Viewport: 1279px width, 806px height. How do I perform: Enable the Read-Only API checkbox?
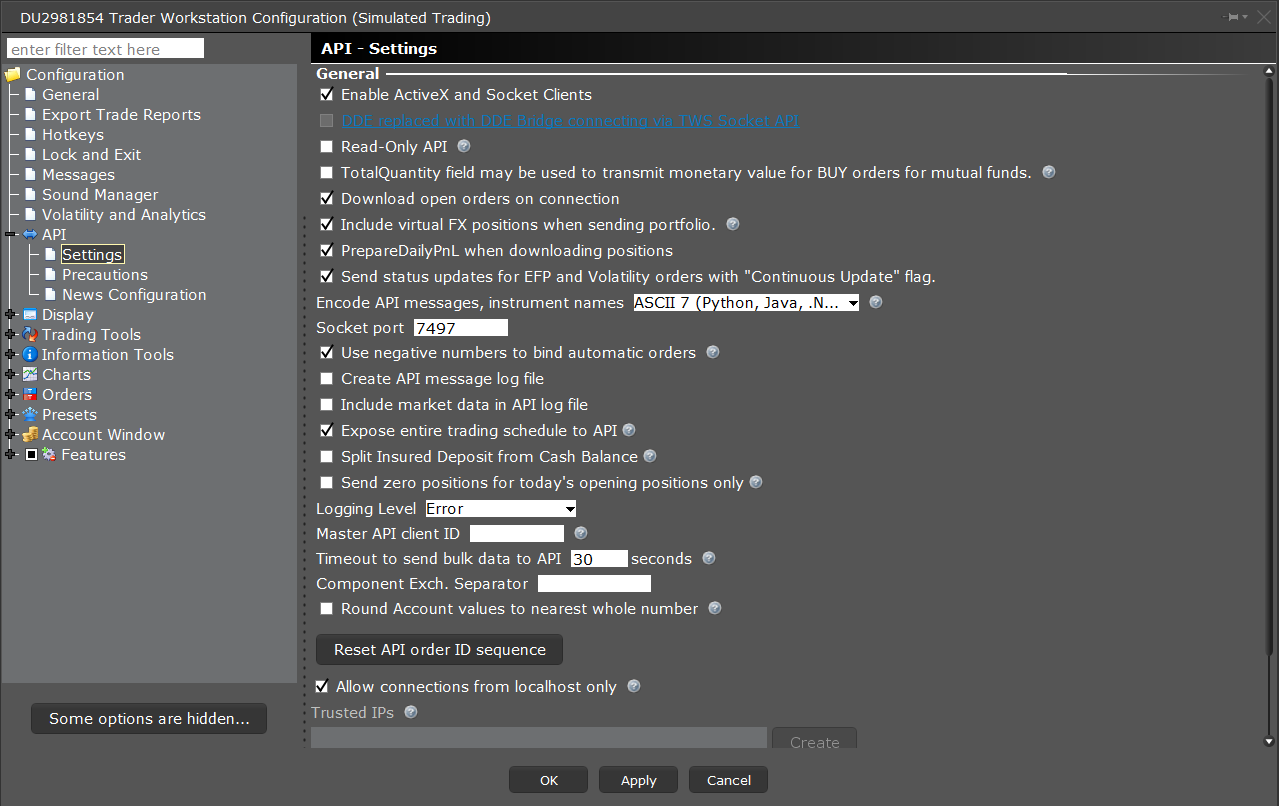pyautogui.click(x=326, y=147)
